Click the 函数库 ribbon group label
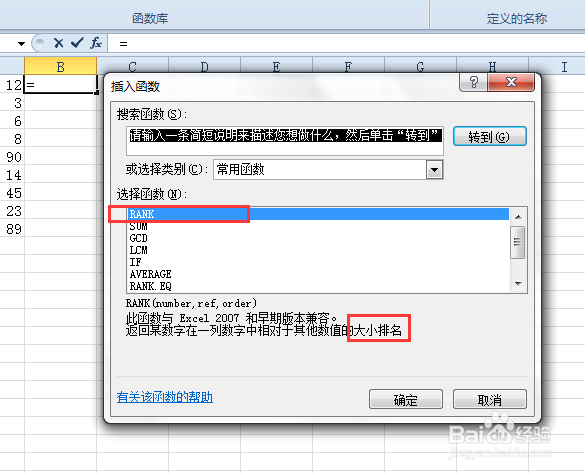585x473 pixels. tap(150, 18)
